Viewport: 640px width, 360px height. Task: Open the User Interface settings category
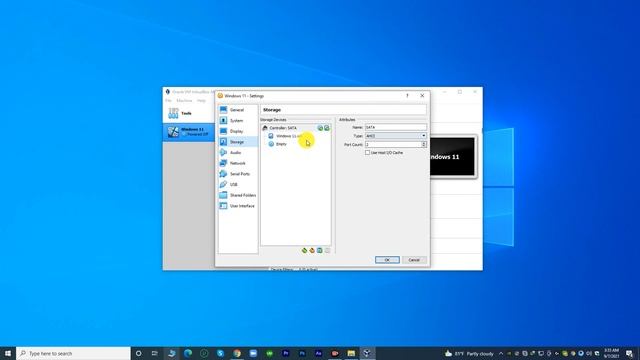click(x=238, y=206)
